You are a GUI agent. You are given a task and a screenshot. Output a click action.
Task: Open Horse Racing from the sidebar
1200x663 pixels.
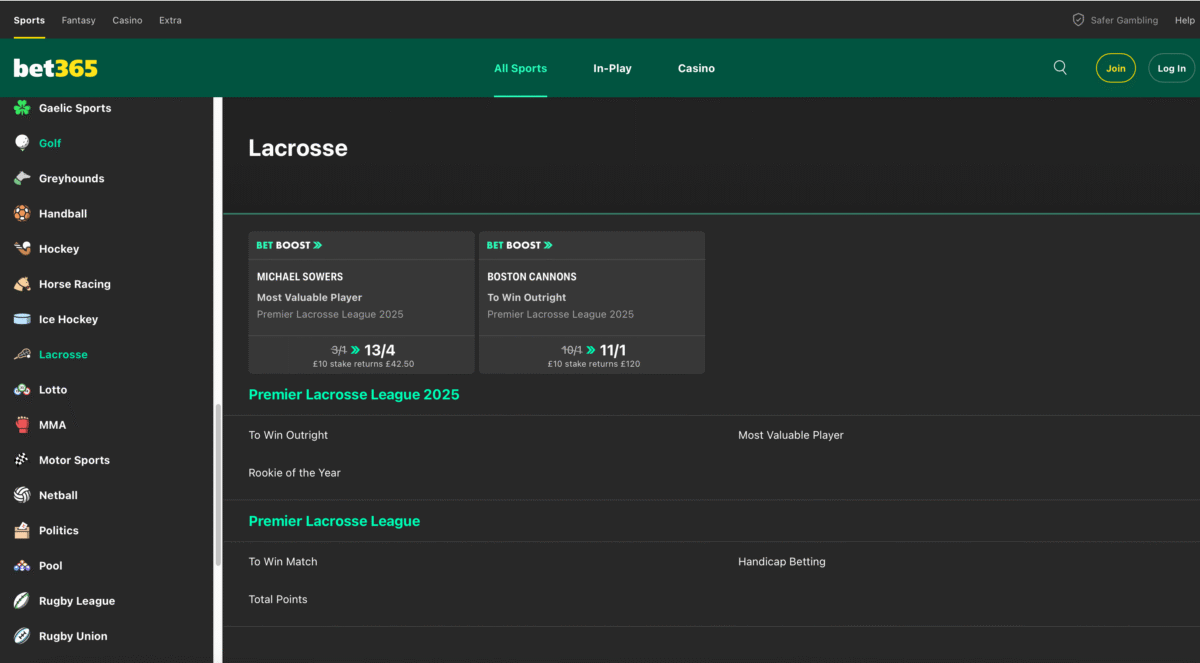pyautogui.click(x=75, y=284)
